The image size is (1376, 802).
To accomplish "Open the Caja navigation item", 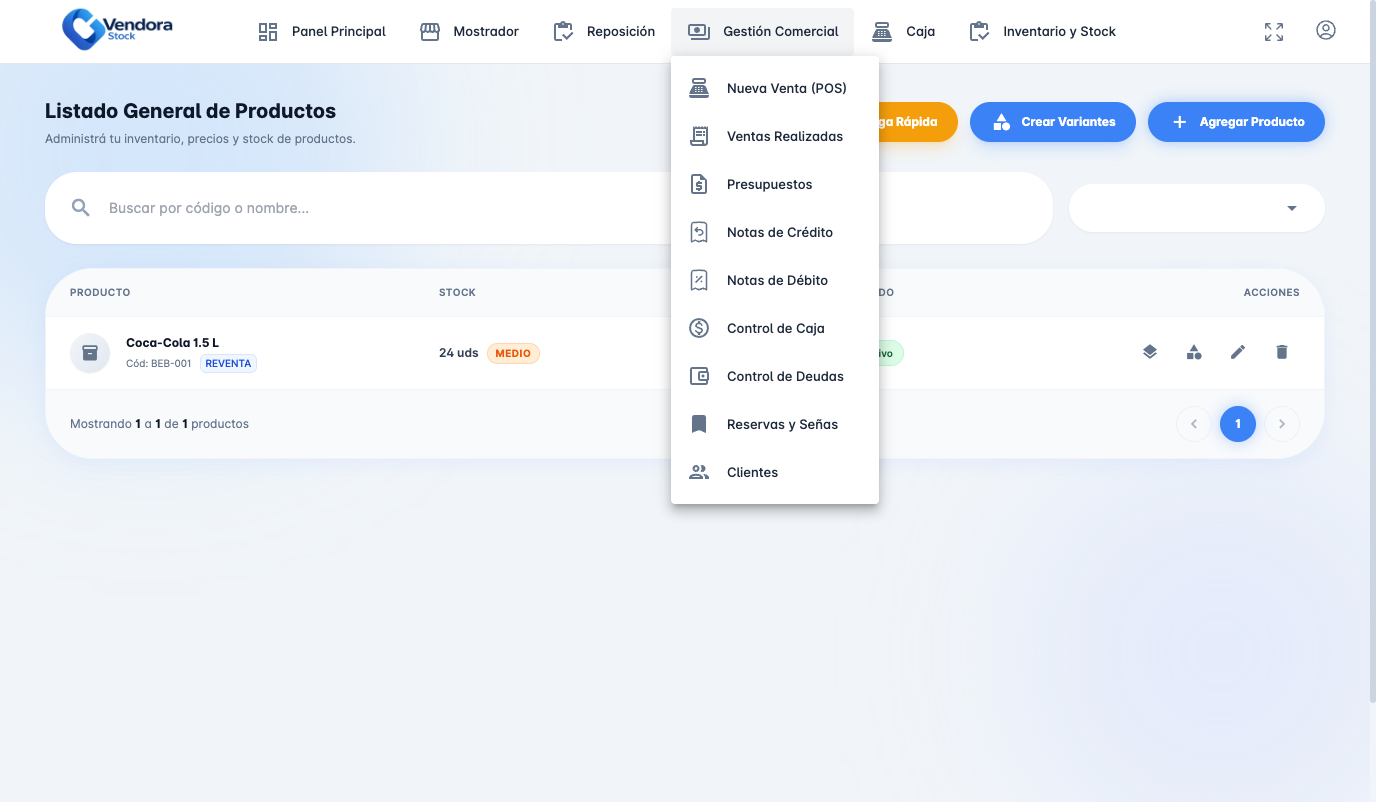I will coord(903,32).
